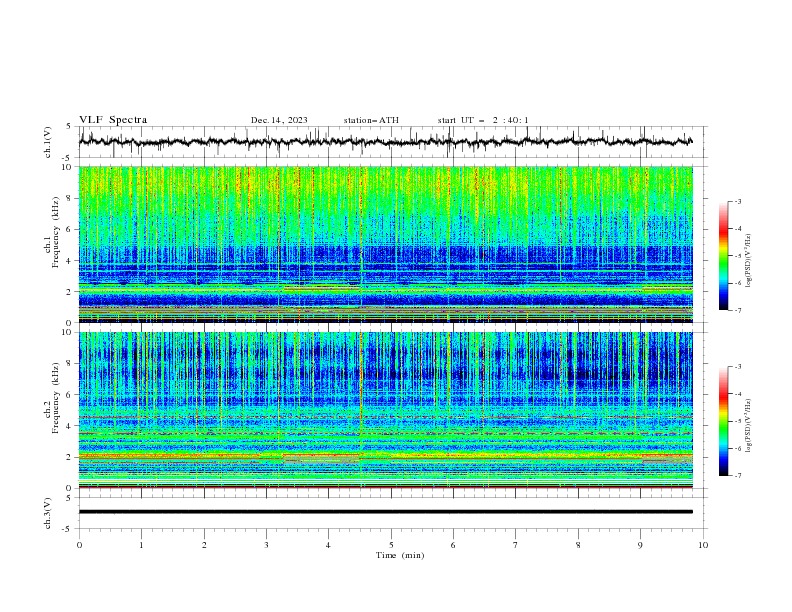792x612 pixels.
Task: Click the "8" kHz tick of ch.2 spectrogram
Action: click(x=69, y=364)
